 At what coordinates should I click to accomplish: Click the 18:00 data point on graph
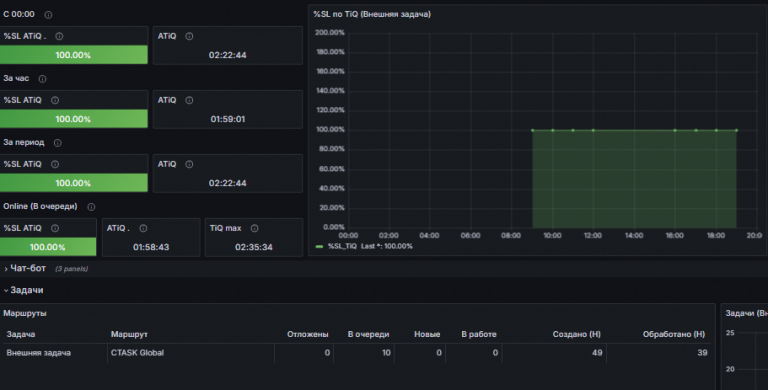[716, 130]
